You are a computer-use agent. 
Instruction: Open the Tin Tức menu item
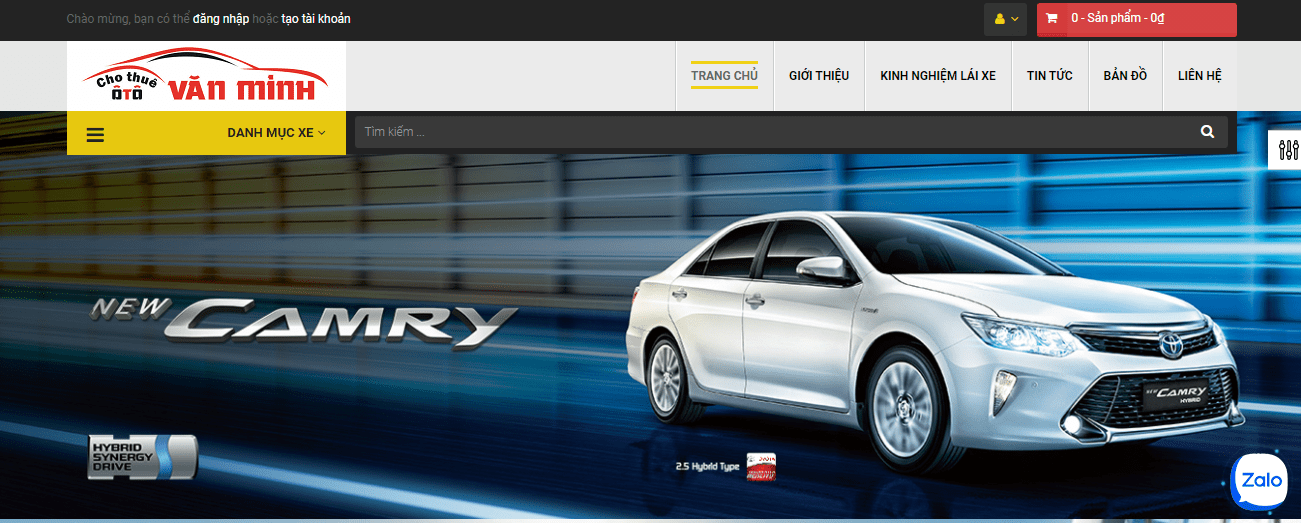coord(1050,76)
